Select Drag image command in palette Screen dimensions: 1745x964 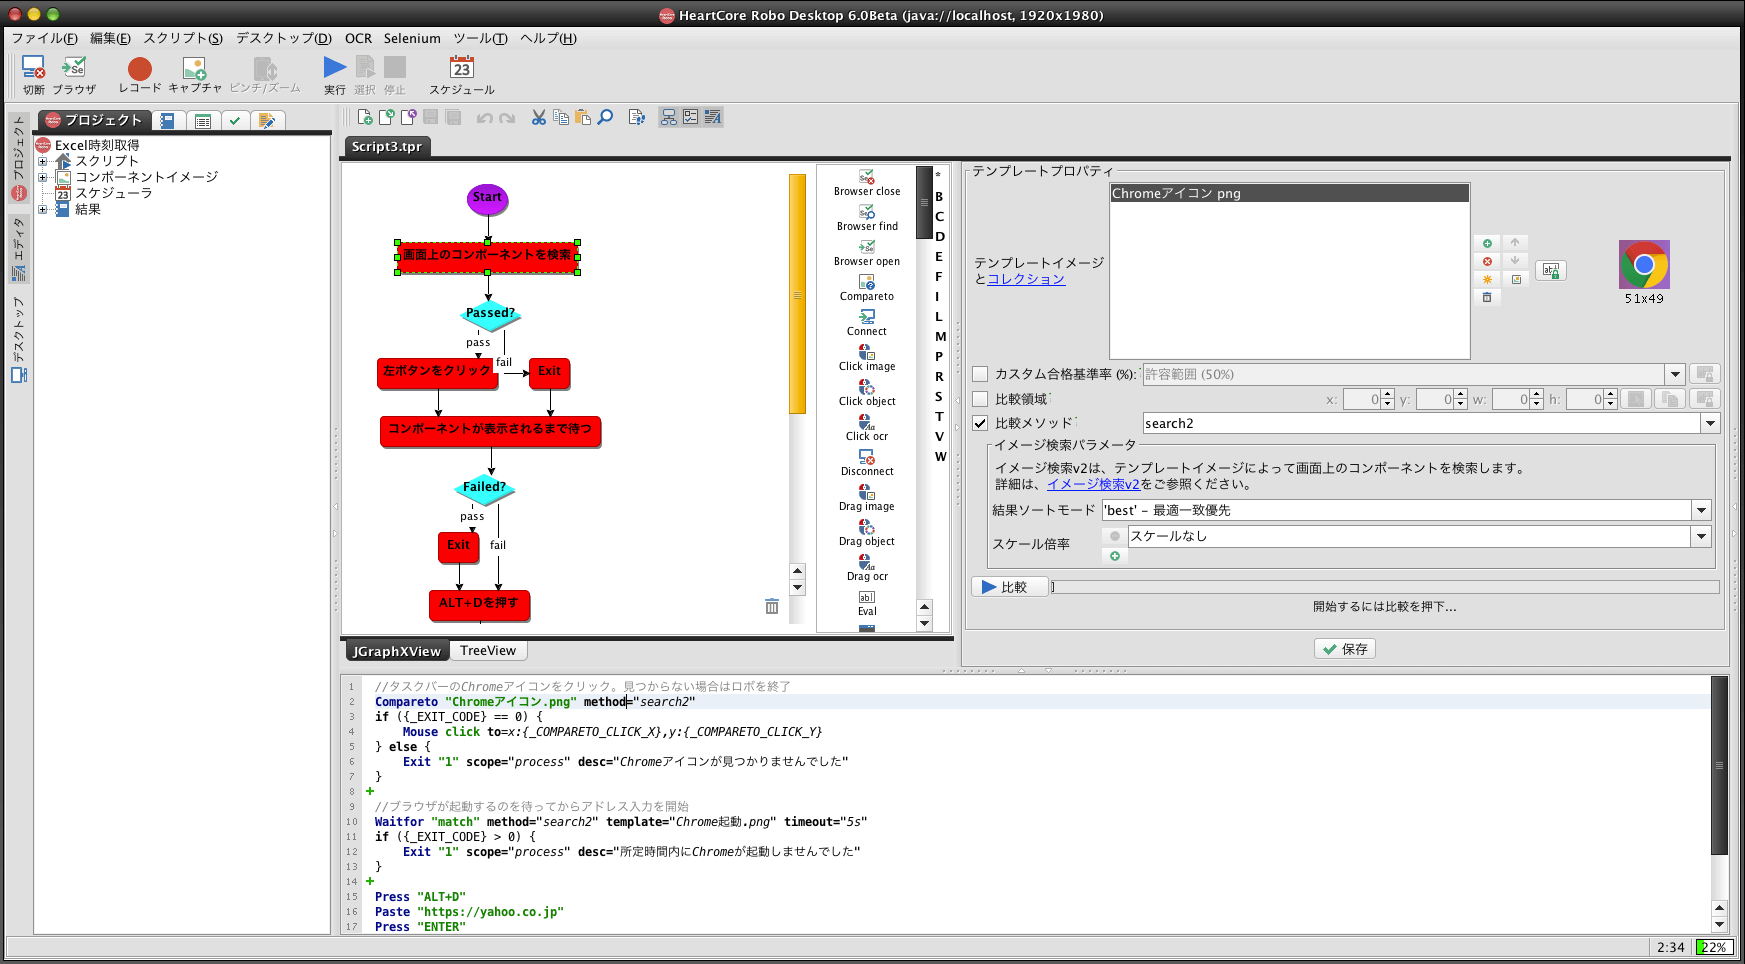(x=867, y=497)
